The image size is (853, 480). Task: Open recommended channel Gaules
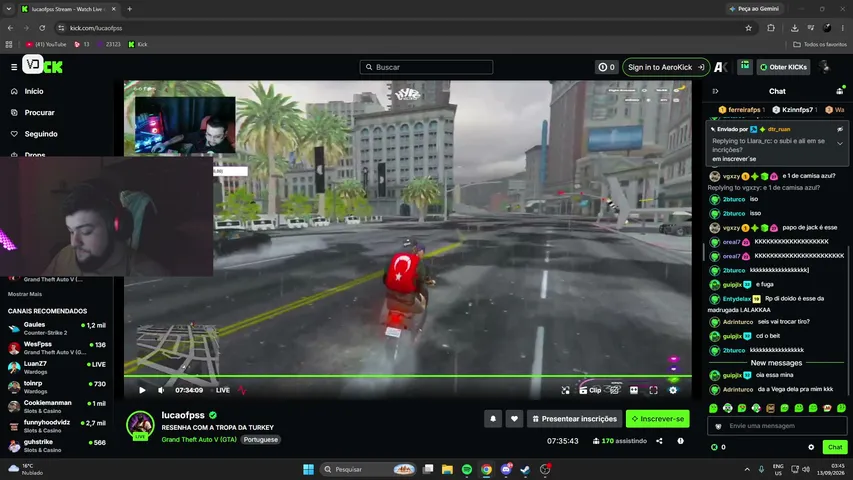coord(57,328)
